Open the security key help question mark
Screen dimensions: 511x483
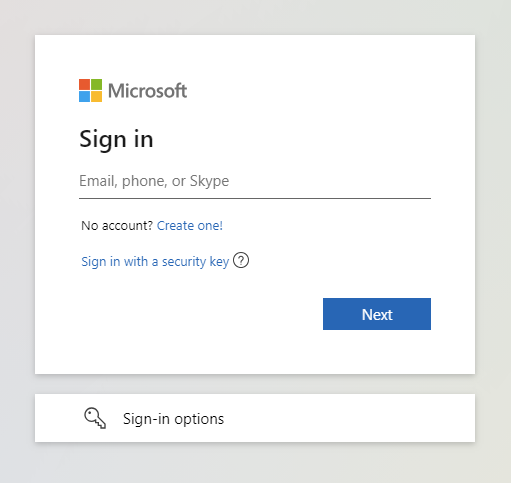click(x=241, y=260)
